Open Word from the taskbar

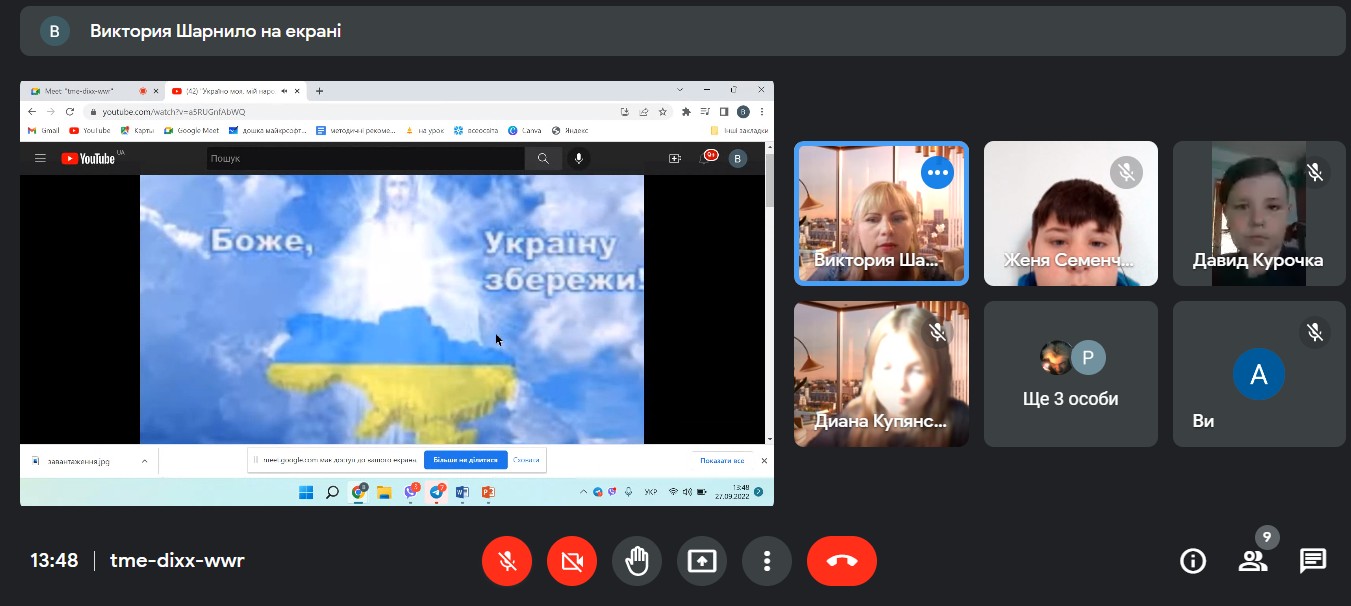coord(463,492)
